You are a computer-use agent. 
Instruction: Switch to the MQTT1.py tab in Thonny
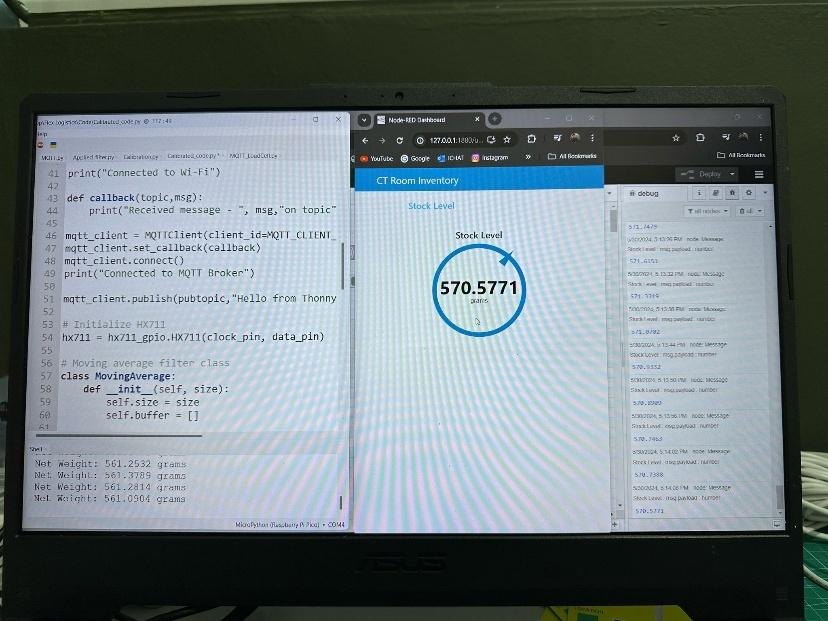[x=52, y=158]
